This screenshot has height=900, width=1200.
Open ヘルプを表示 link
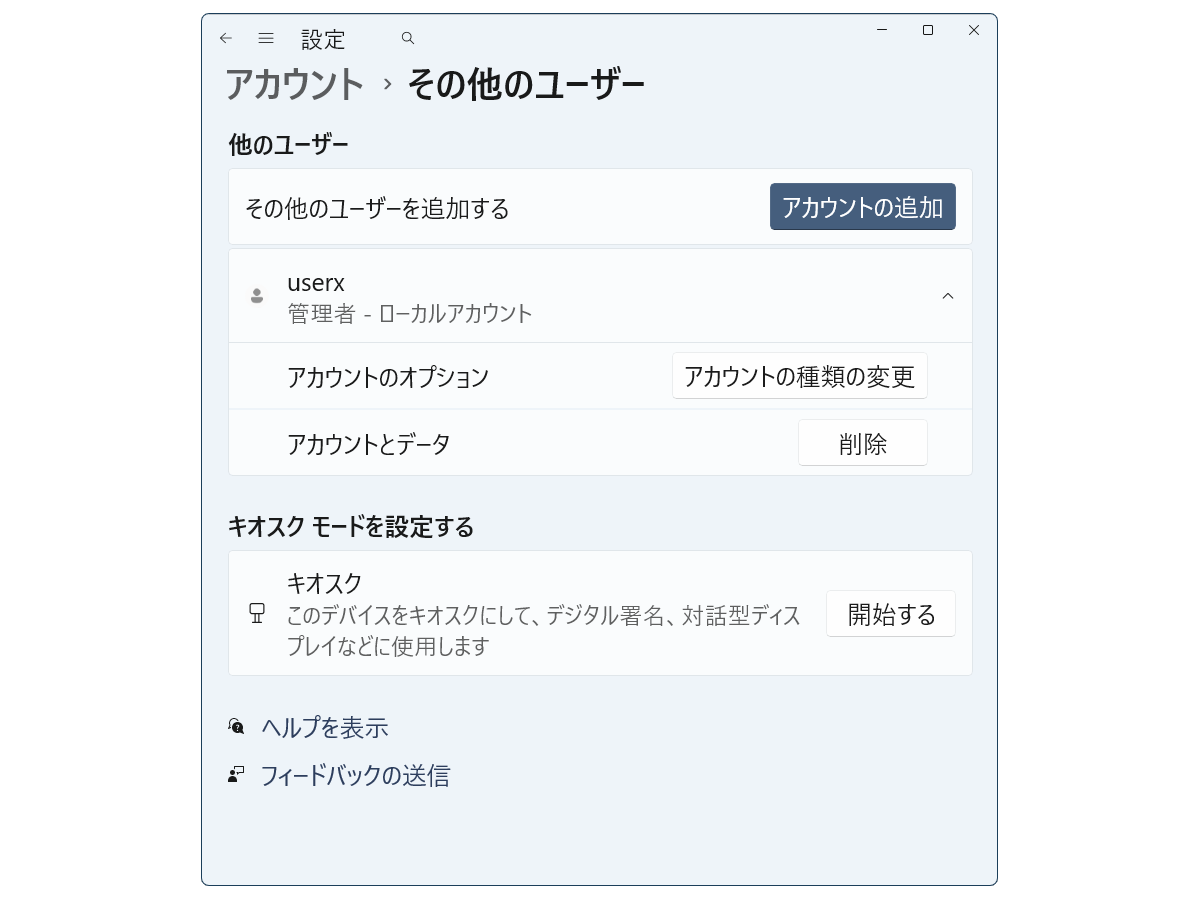pyautogui.click(x=324, y=729)
